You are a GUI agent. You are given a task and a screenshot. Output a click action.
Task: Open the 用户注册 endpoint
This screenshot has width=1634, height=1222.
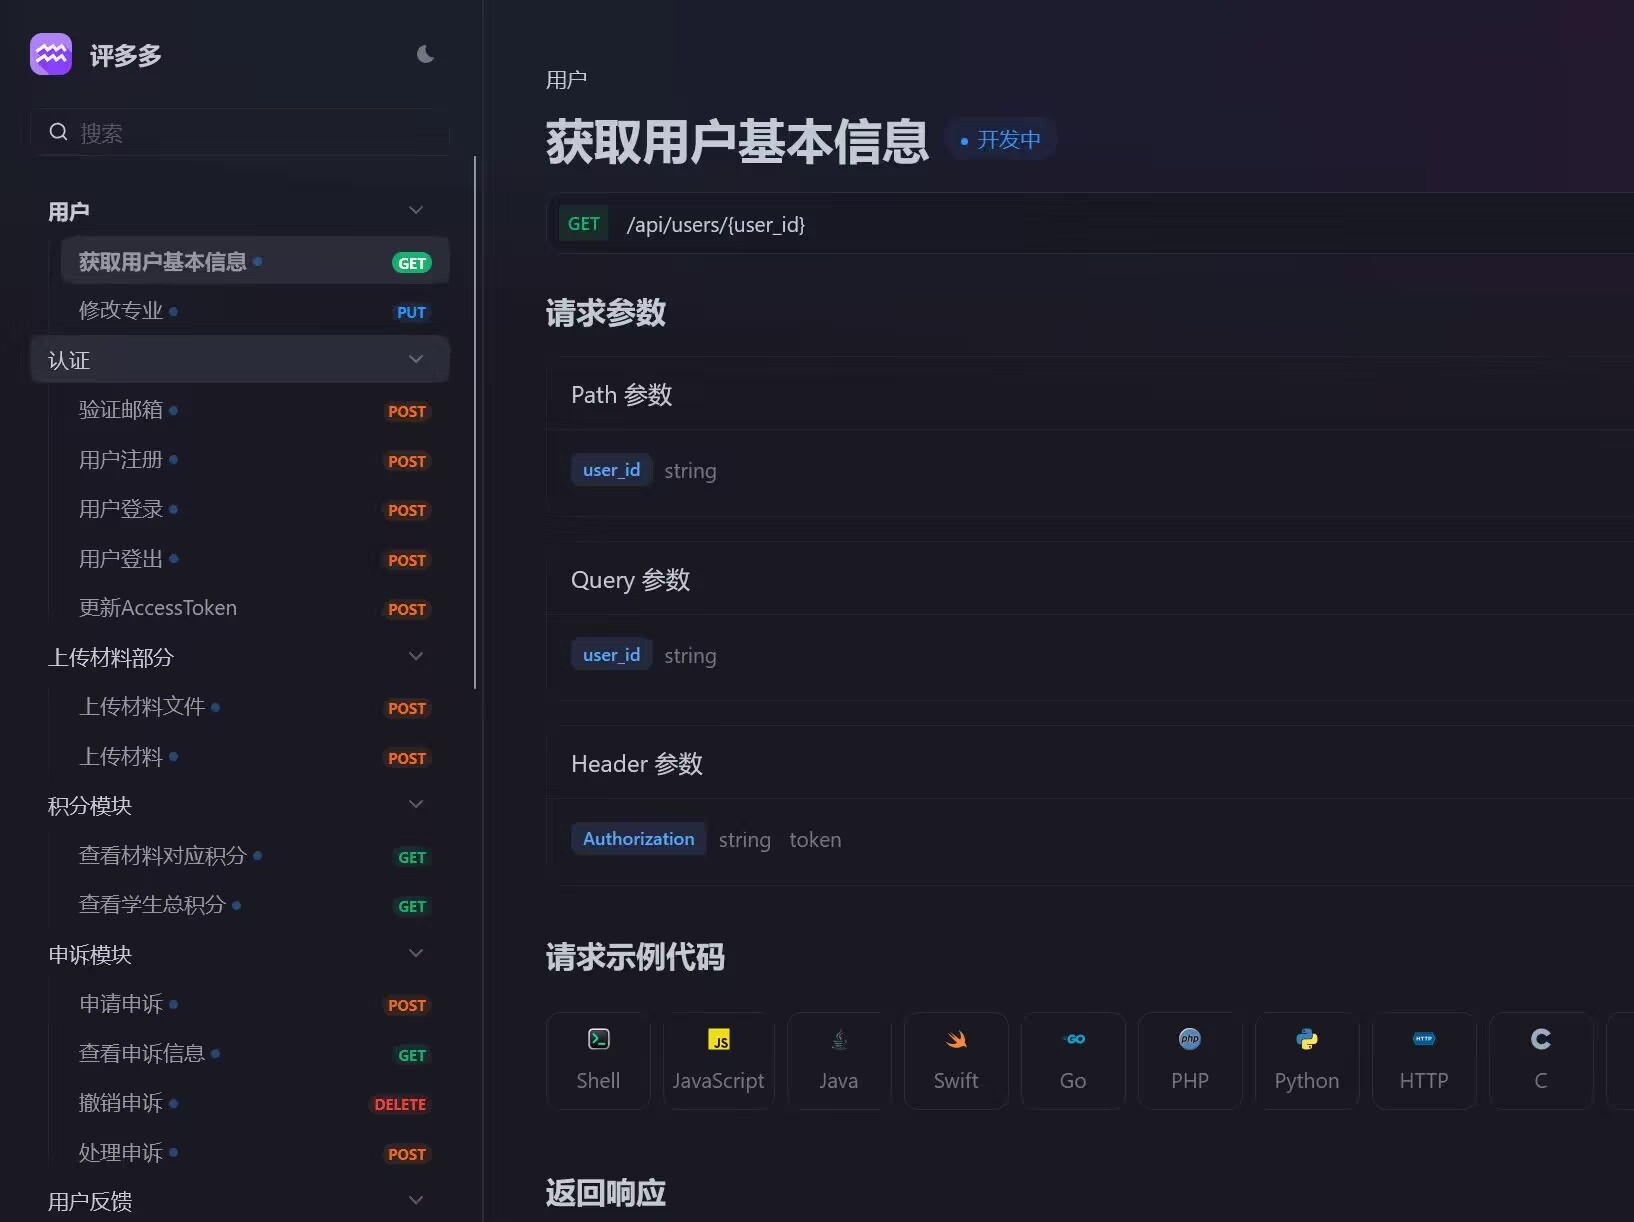[x=255, y=460]
